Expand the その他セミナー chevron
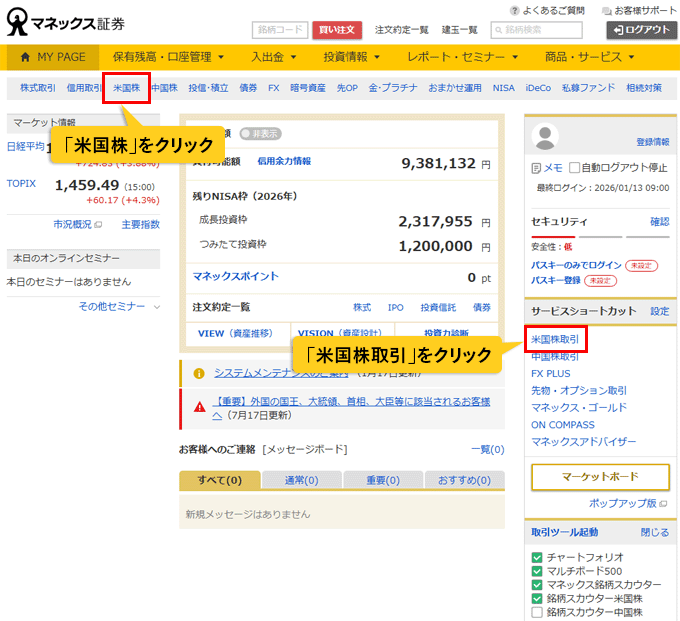 (x=157, y=306)
